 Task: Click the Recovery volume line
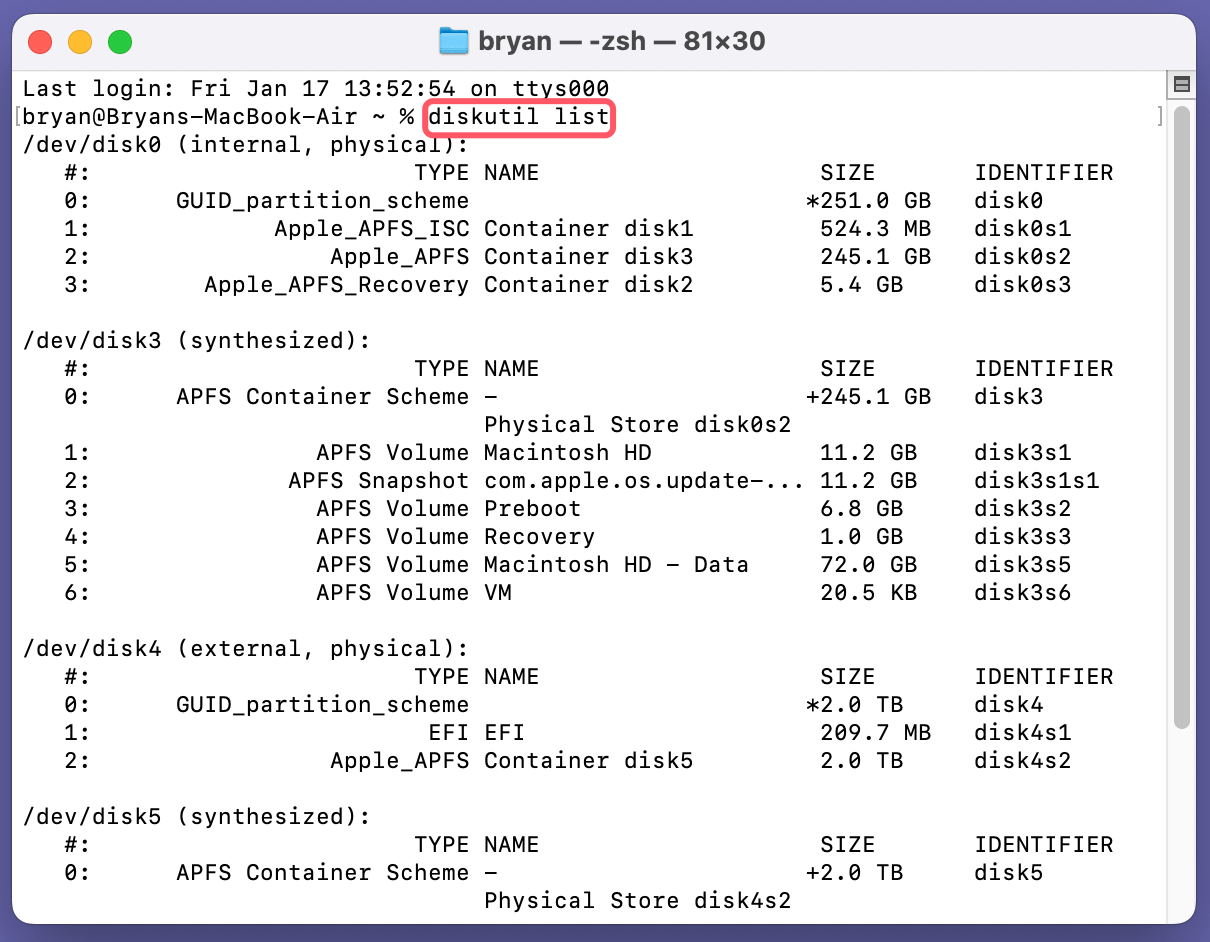click(x=539, y=536)
